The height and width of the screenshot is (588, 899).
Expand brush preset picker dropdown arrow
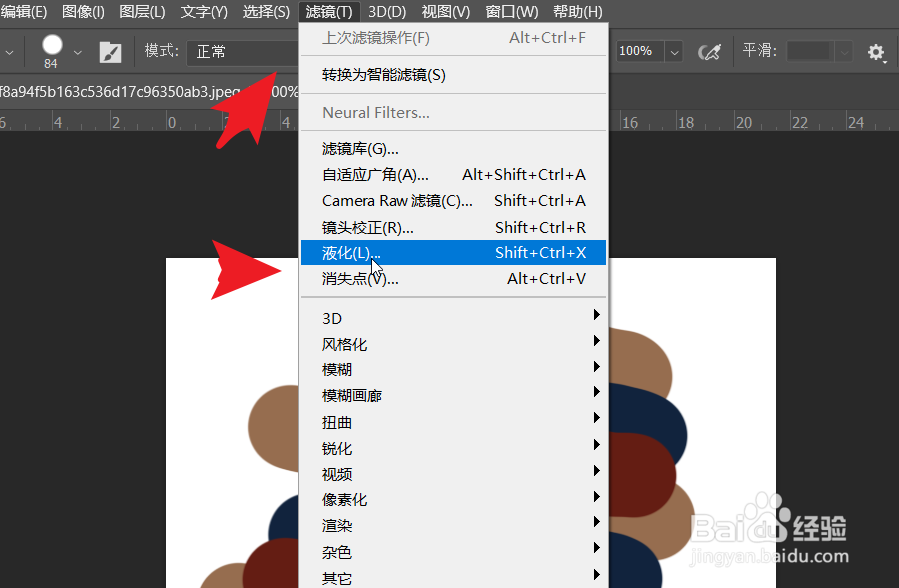tap(78, 52)
